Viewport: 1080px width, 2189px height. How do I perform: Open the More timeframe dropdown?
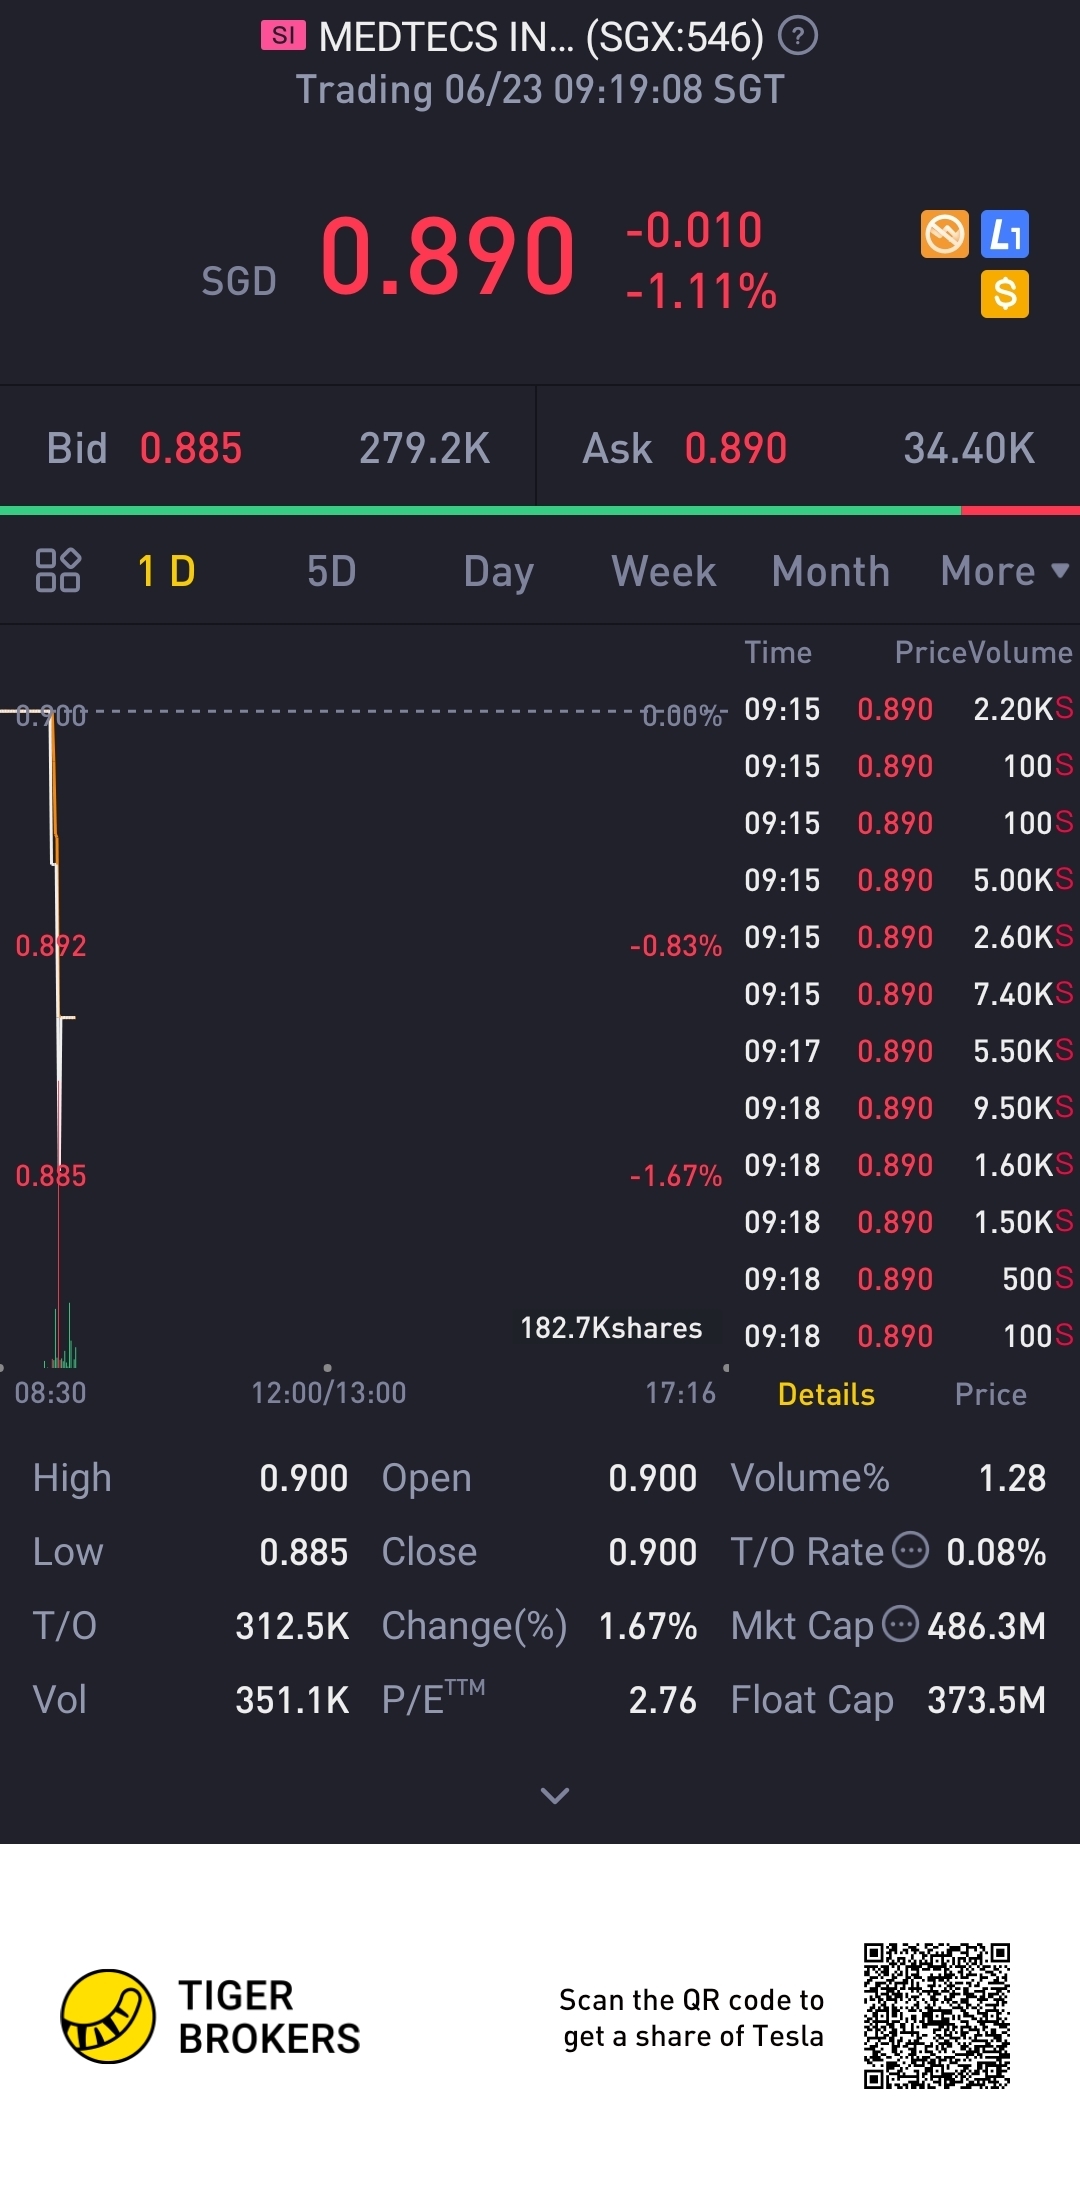click(x=1004, y=571)
